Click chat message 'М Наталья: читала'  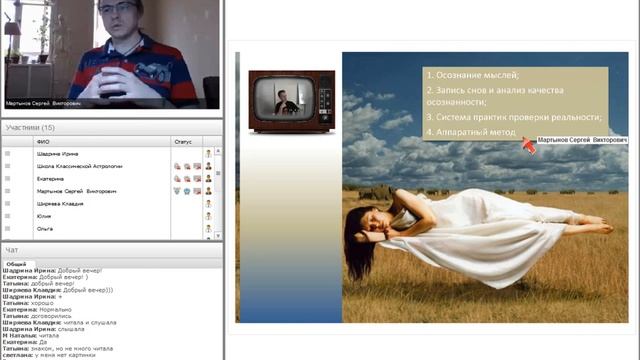coord(31,336)
